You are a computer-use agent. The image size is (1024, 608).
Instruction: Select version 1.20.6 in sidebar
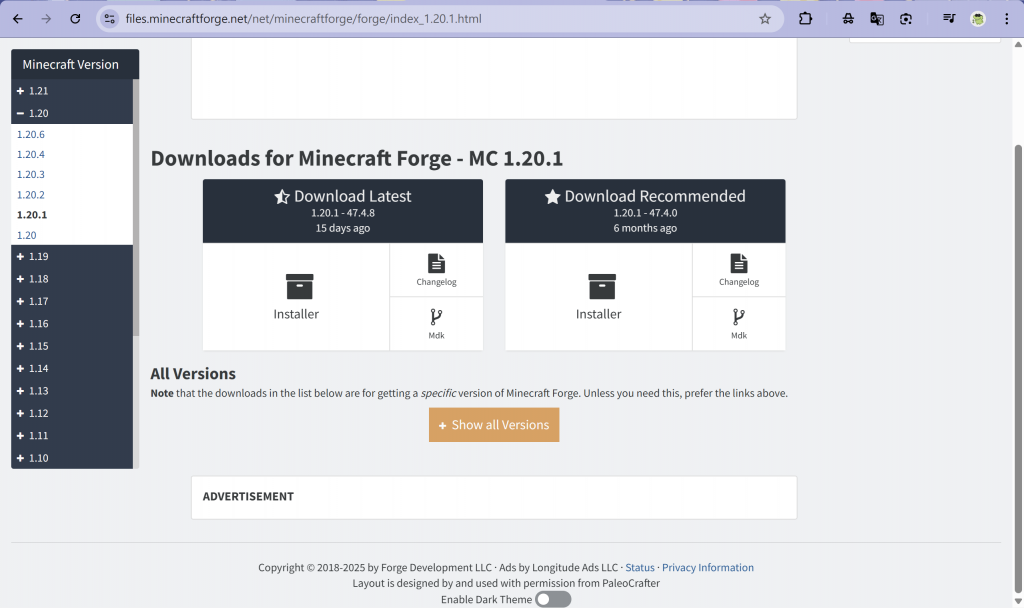[x=31, y=135]
